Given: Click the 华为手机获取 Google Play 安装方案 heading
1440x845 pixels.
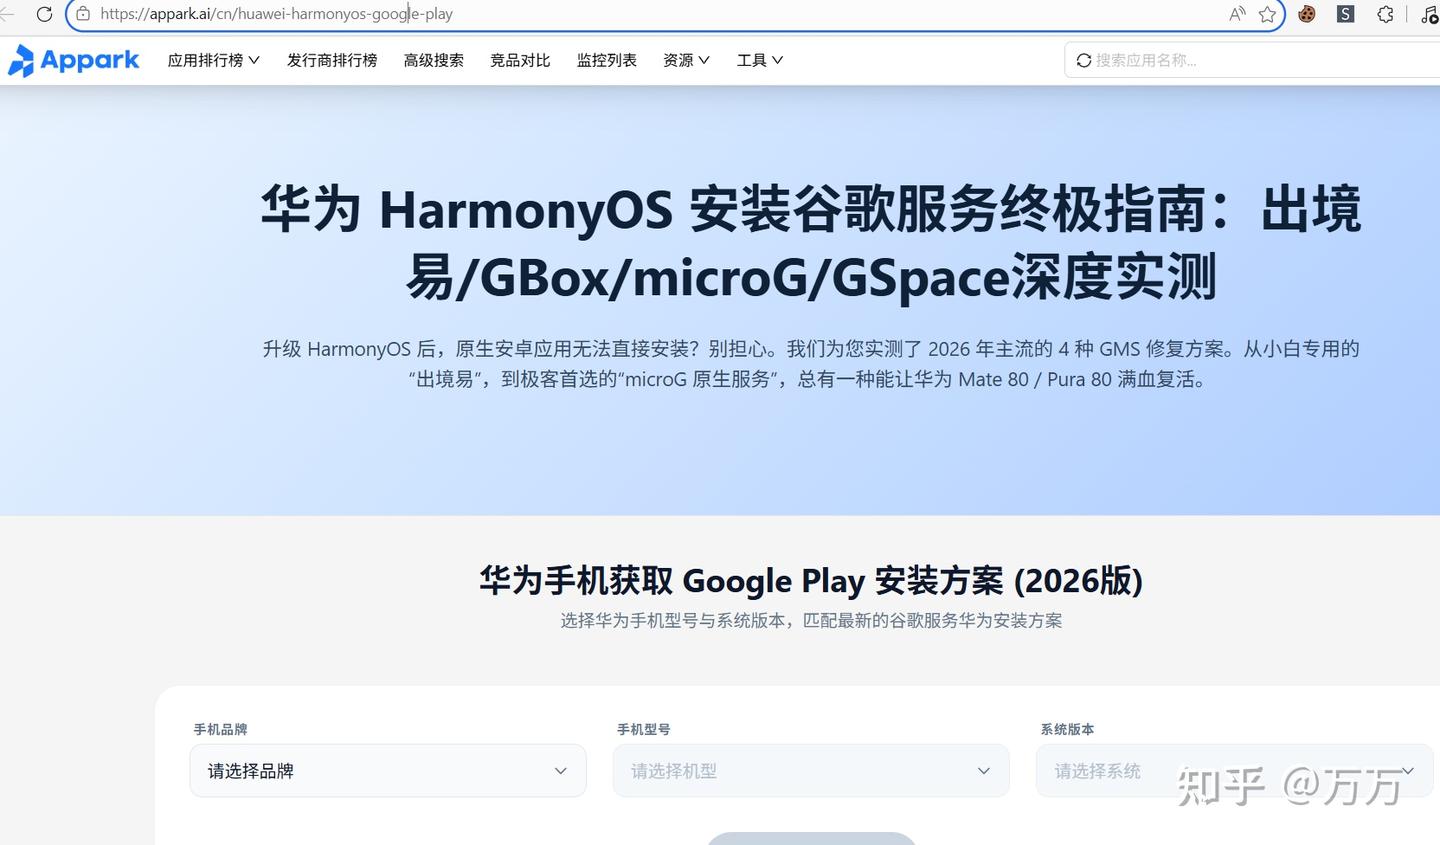Looking at the screenshot, I should 811,580.
